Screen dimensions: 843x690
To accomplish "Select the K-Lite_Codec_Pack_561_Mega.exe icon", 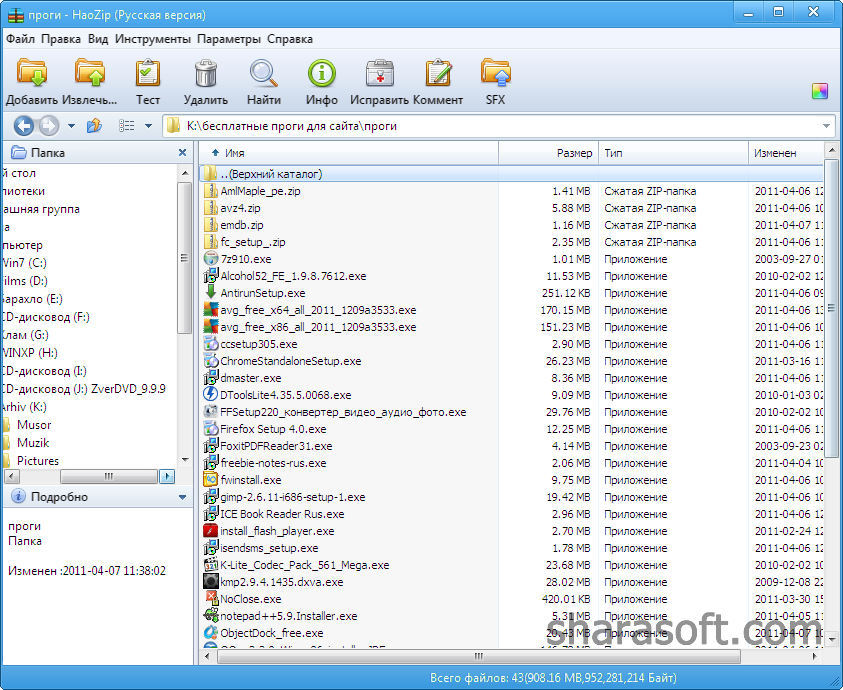I will [211, 565].
